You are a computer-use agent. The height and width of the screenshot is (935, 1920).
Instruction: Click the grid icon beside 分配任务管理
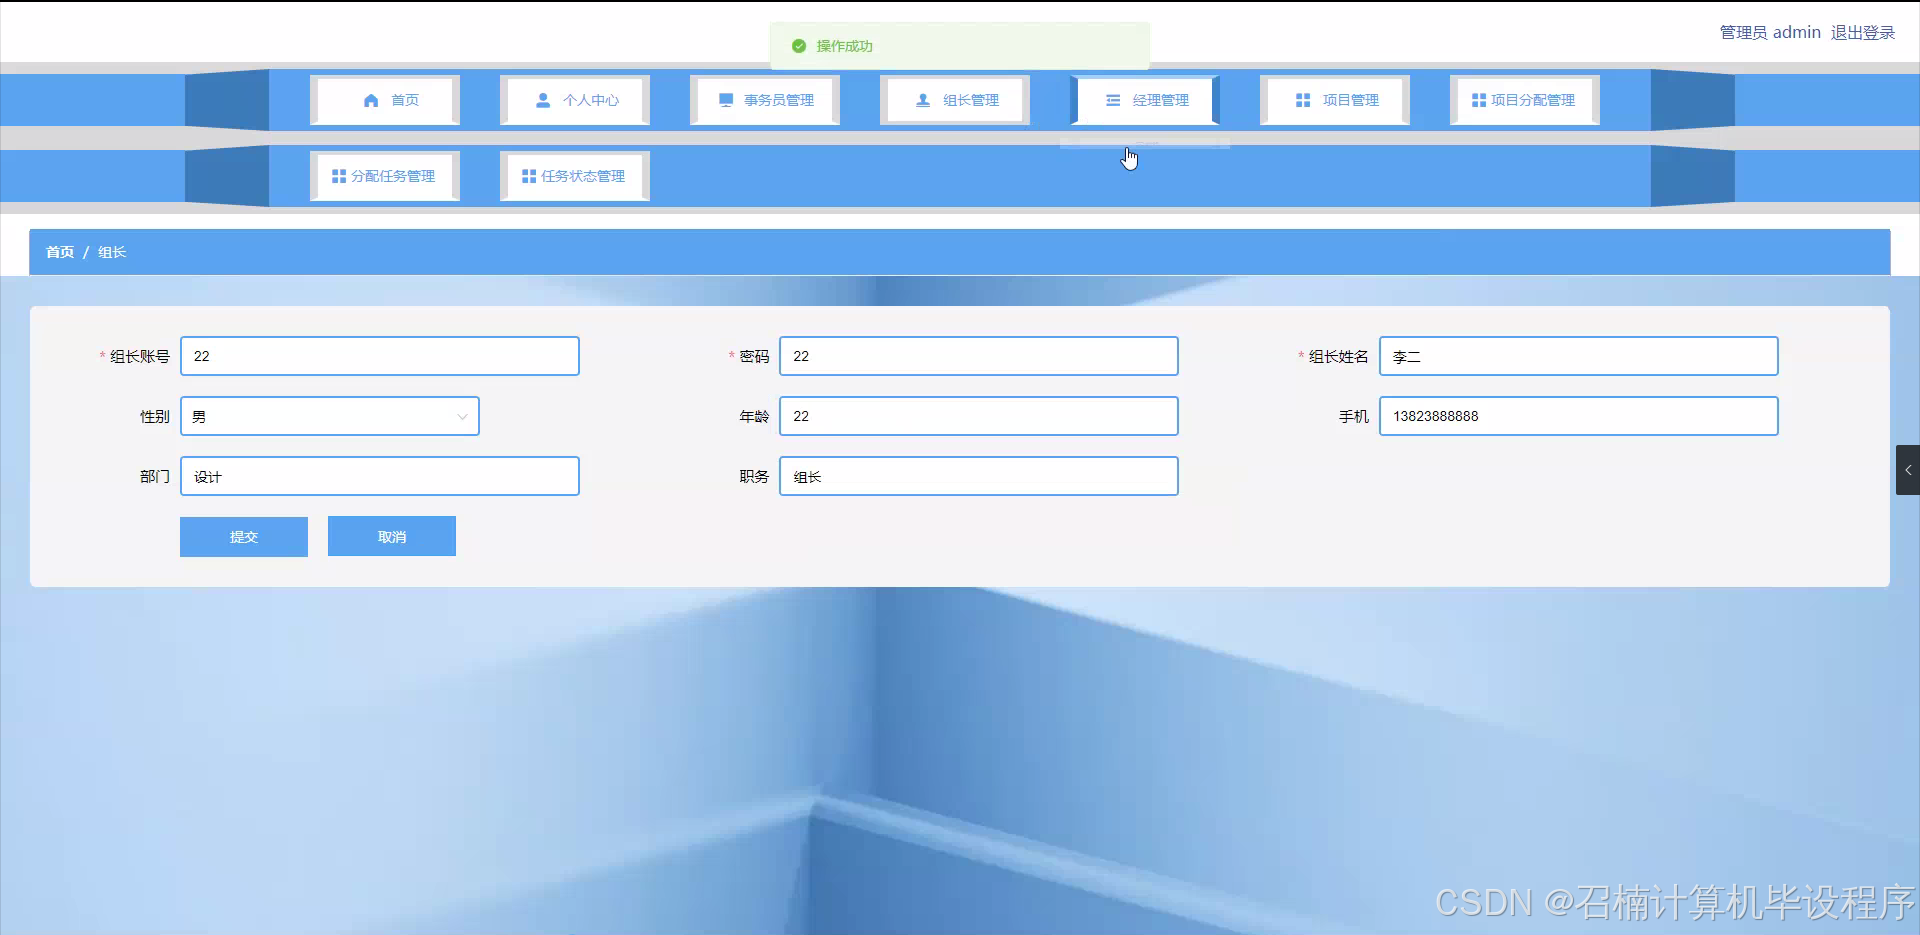339,176
